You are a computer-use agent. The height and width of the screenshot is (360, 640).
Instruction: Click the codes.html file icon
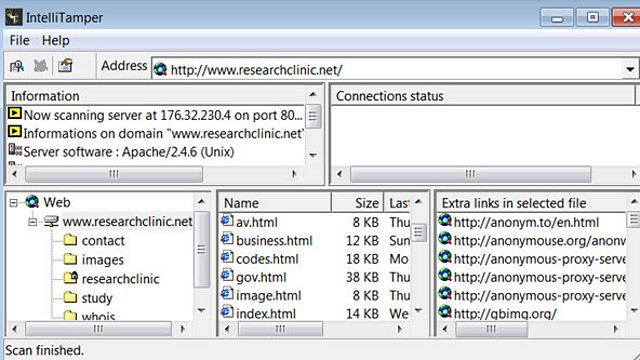click(x=227, y=257)
